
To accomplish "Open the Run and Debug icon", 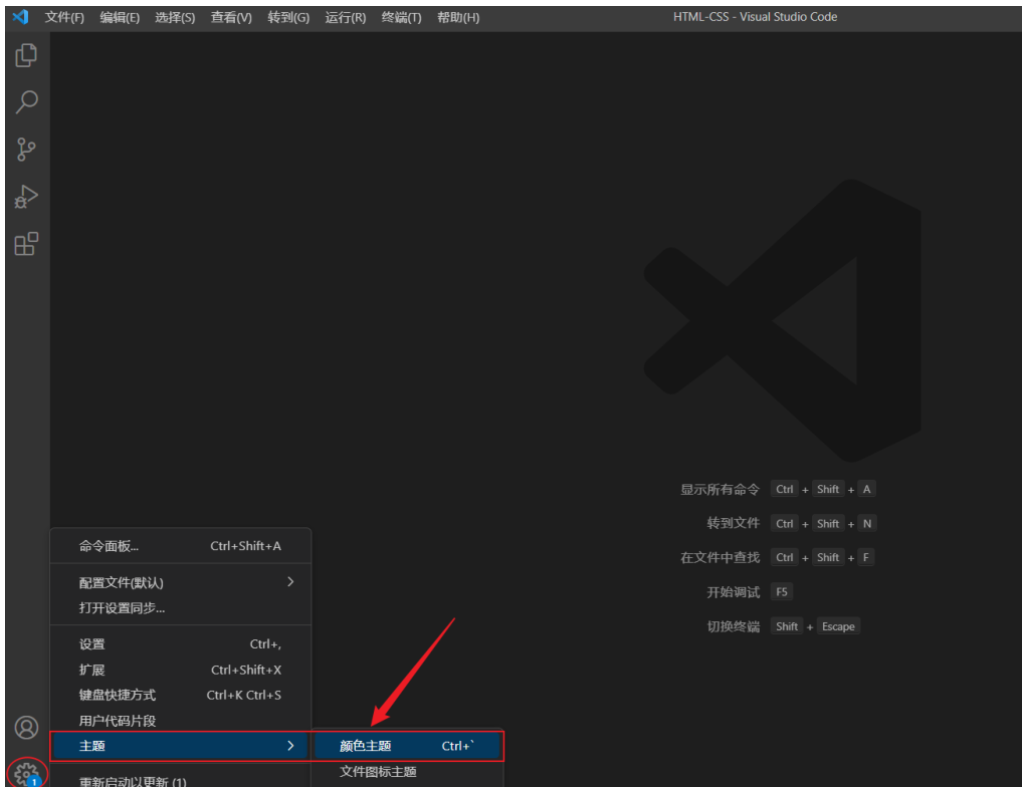I will tap(26, 197).
